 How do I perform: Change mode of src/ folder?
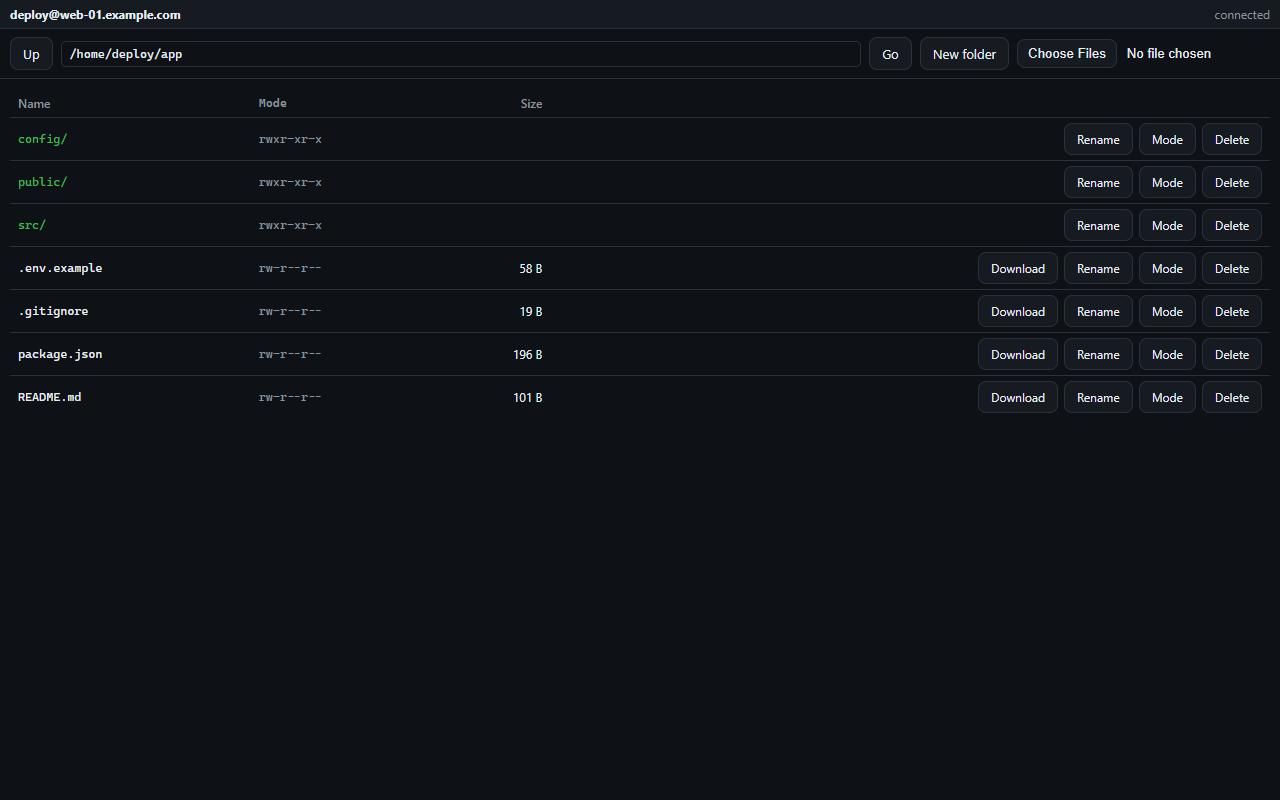1167,226
